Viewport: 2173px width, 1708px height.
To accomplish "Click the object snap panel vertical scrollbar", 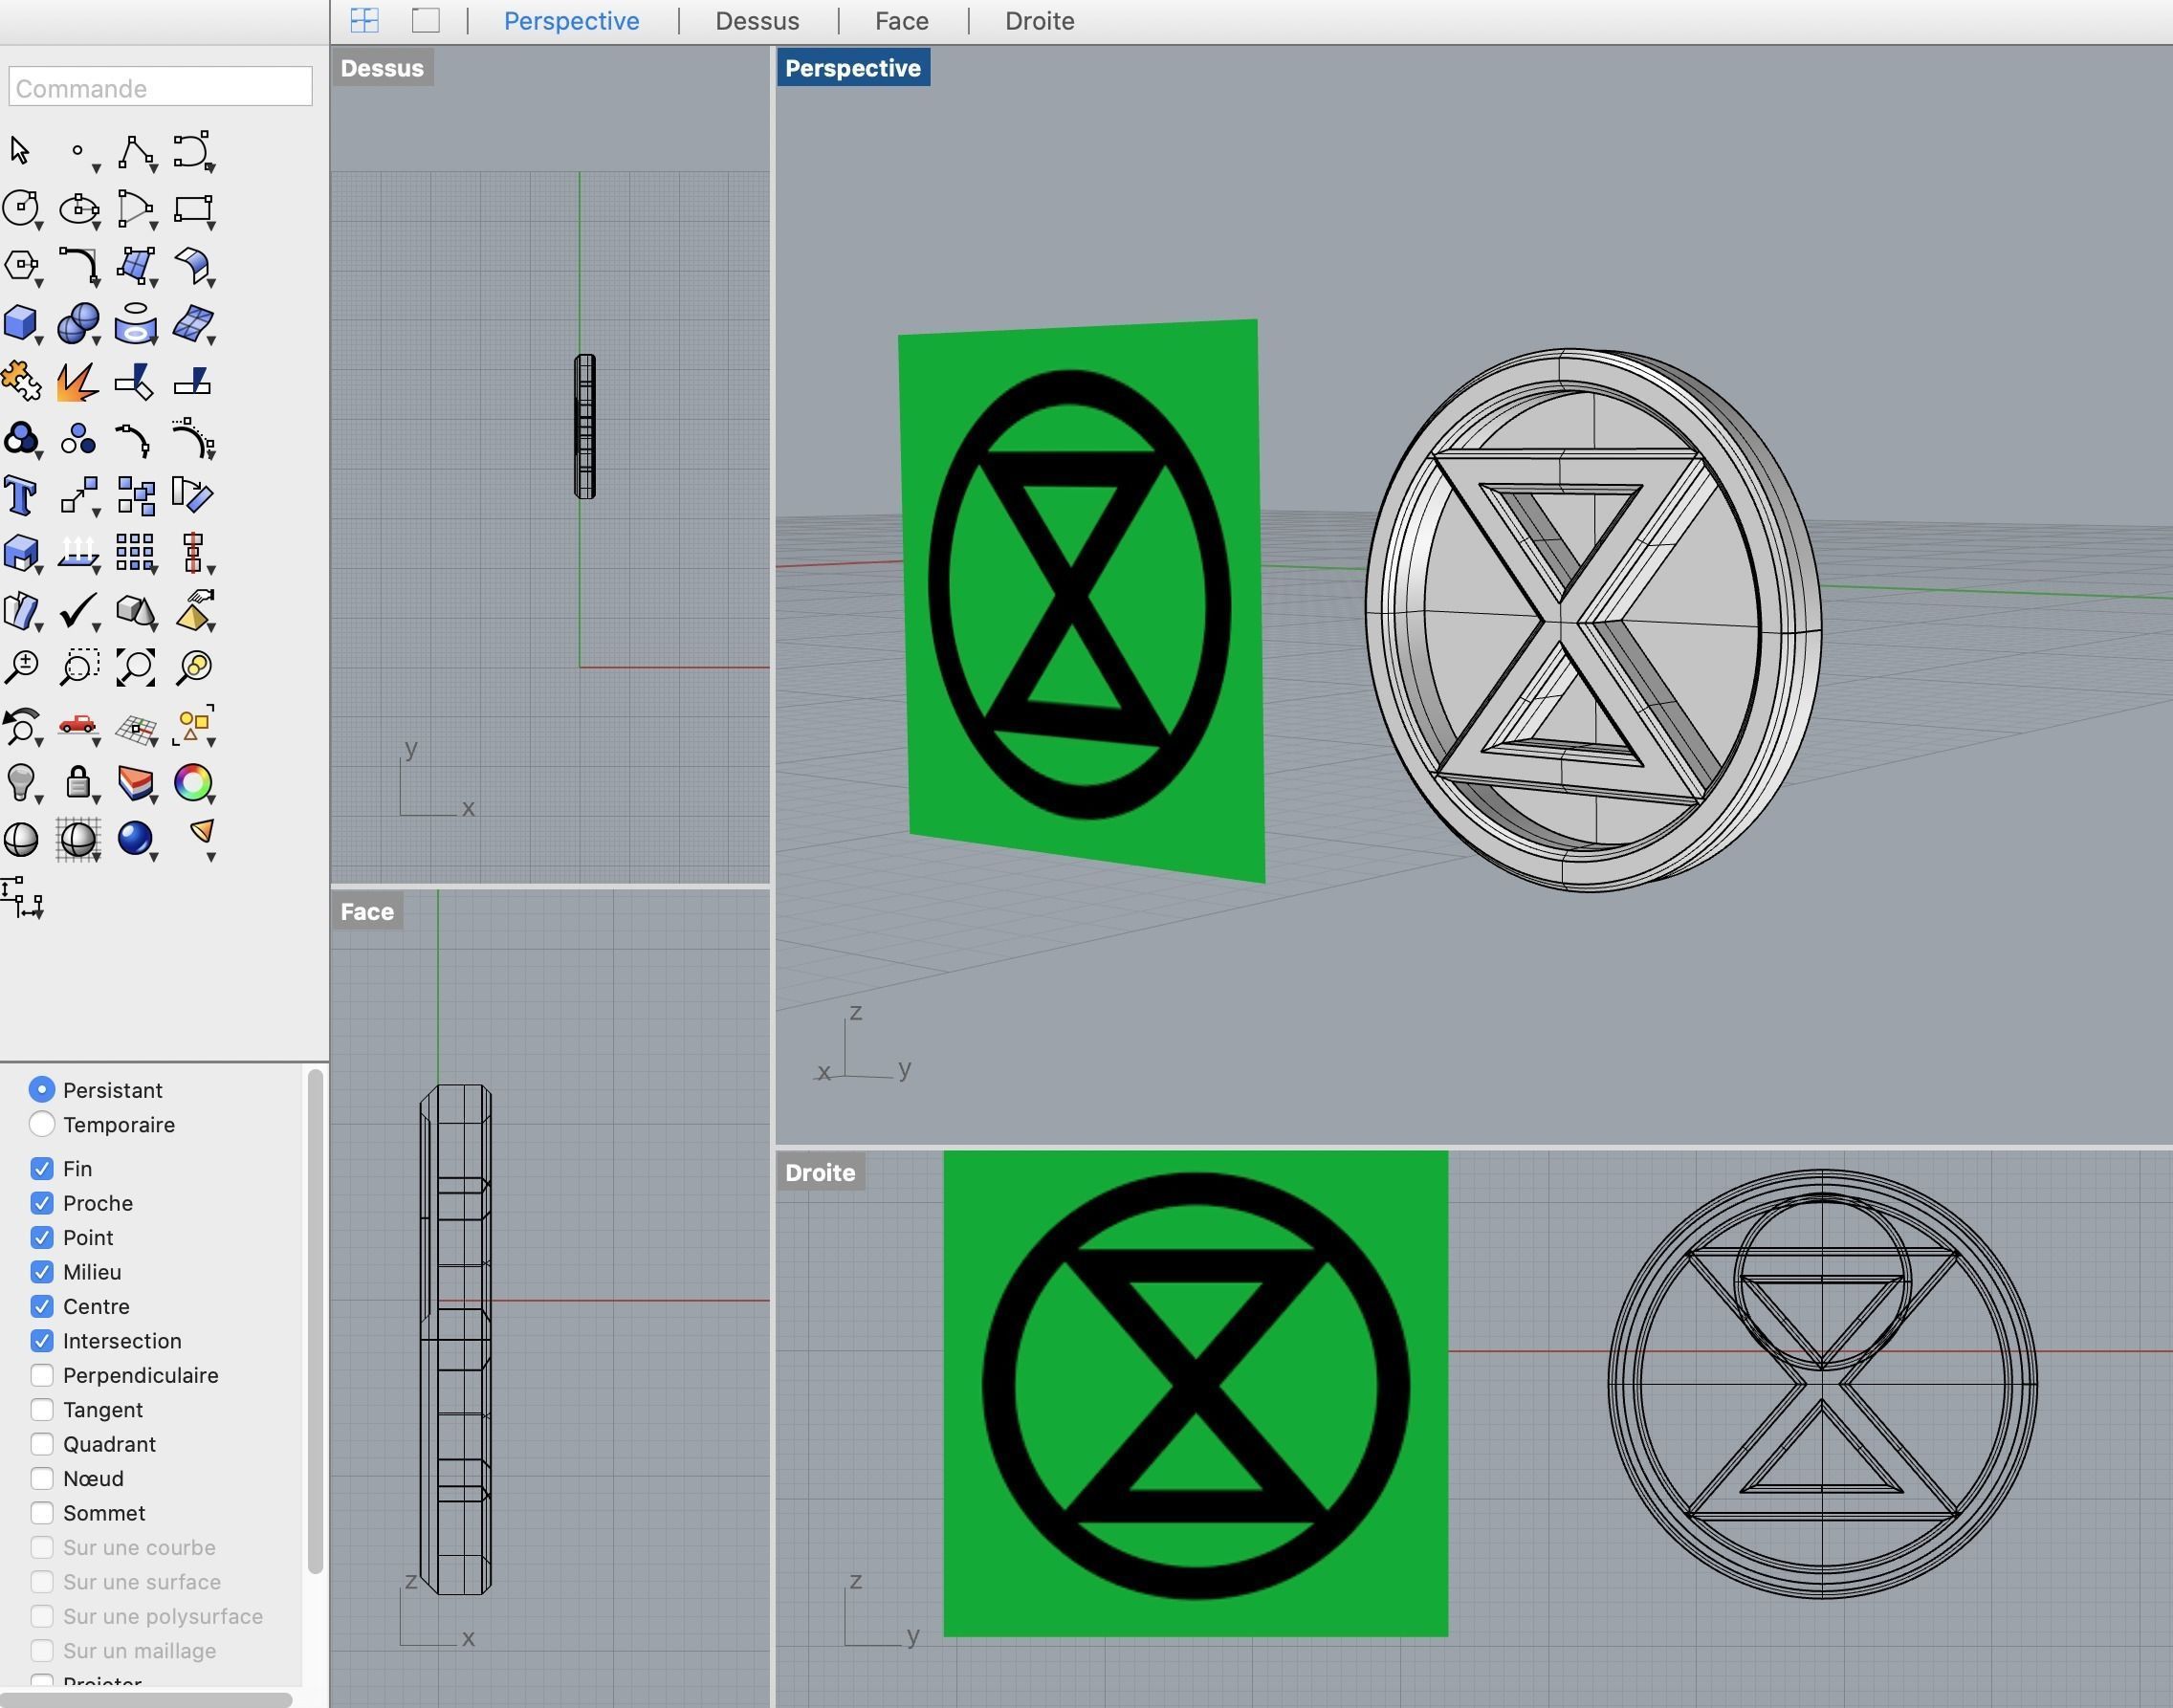I will pyautogui.click(x=315, y=1320).
